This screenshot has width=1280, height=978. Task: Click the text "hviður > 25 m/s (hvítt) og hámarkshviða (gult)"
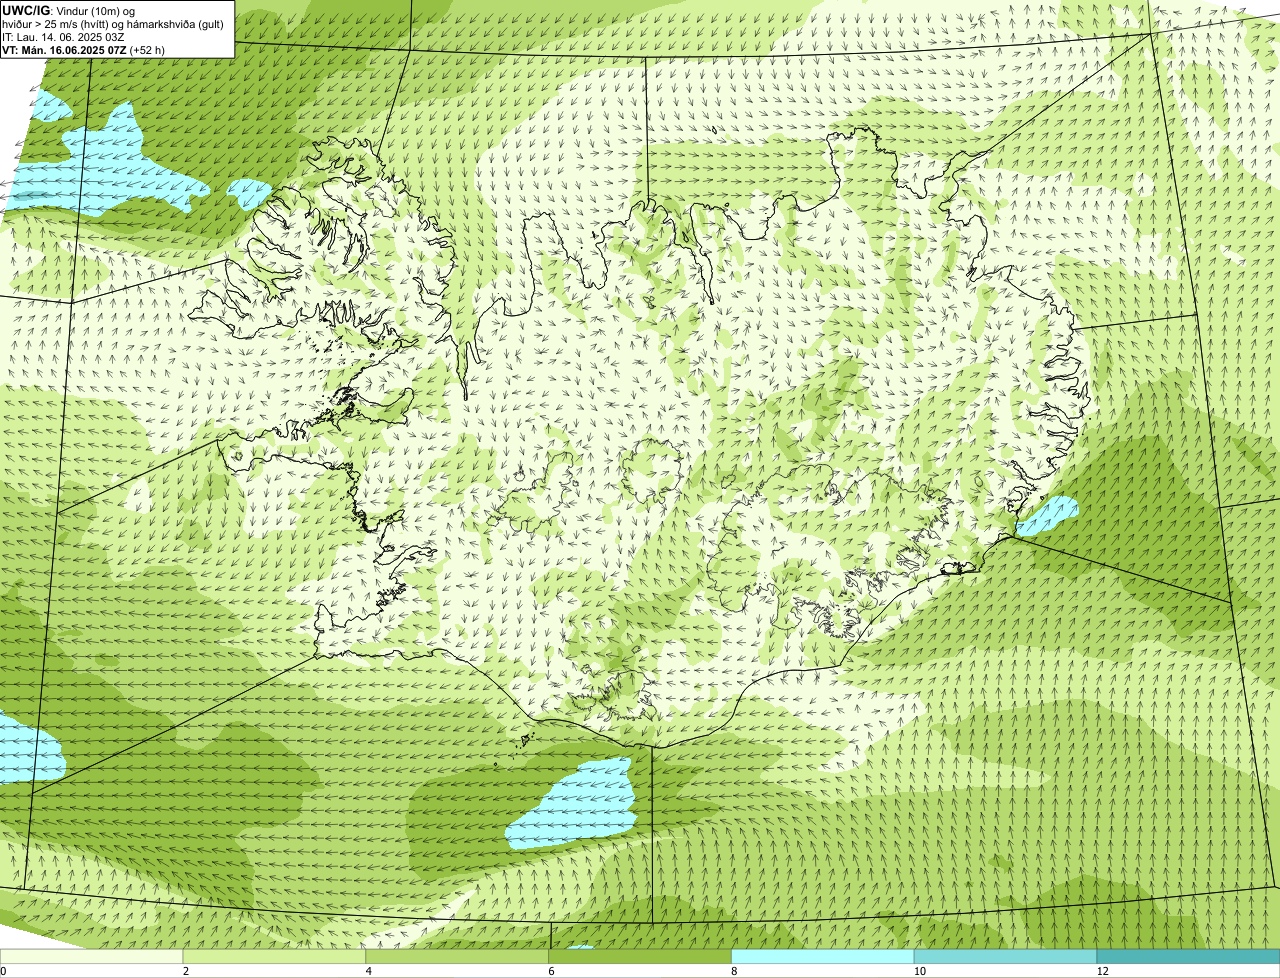[x=113, y=23]
